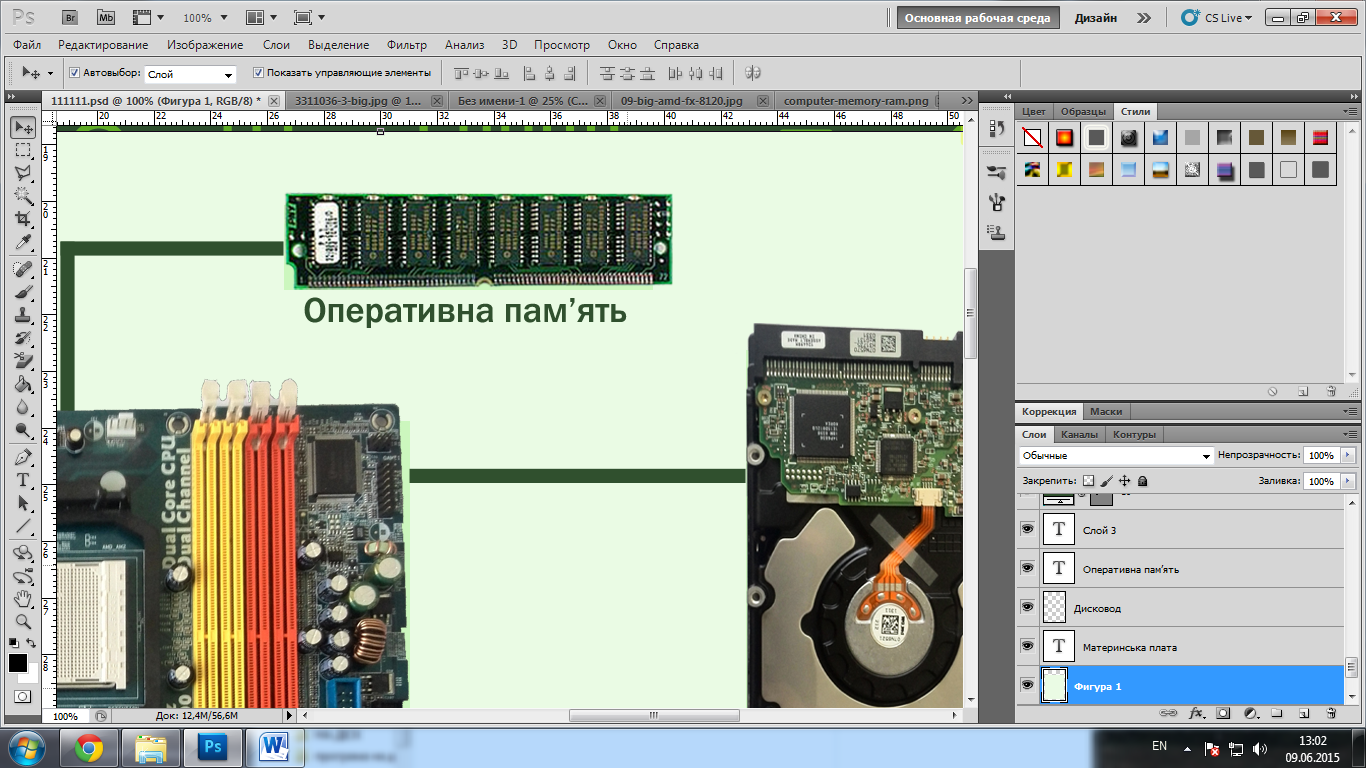
Task: Toggle the Автовыбор checkbox
Action: click(74, 73)
